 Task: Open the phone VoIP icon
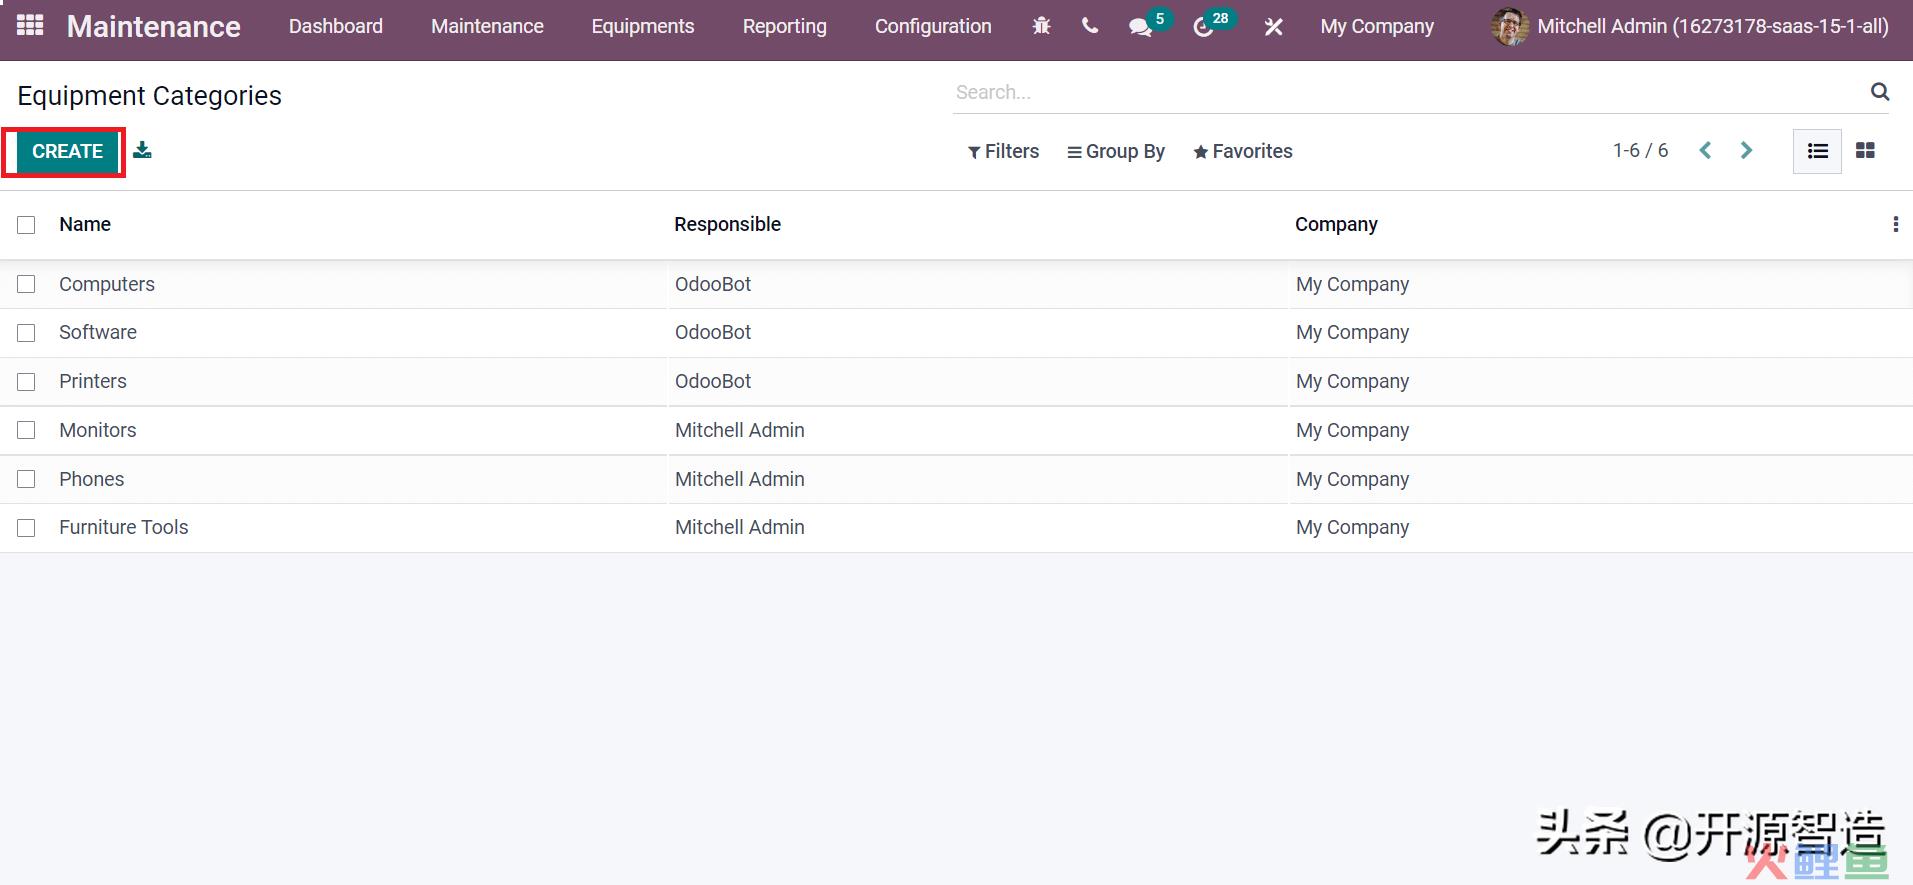(x=1090, y=26)
